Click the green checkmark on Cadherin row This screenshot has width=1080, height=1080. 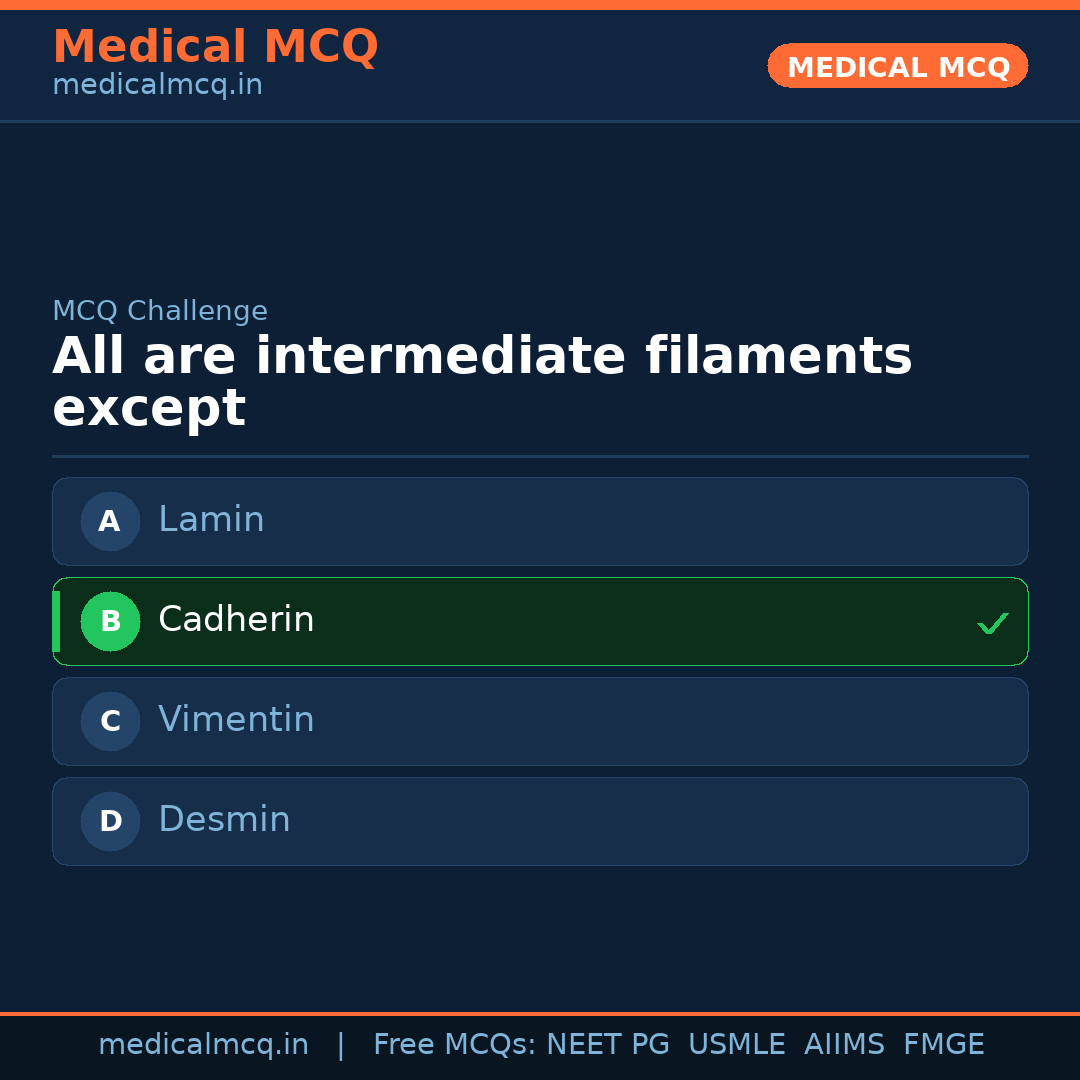coord(993,623)
